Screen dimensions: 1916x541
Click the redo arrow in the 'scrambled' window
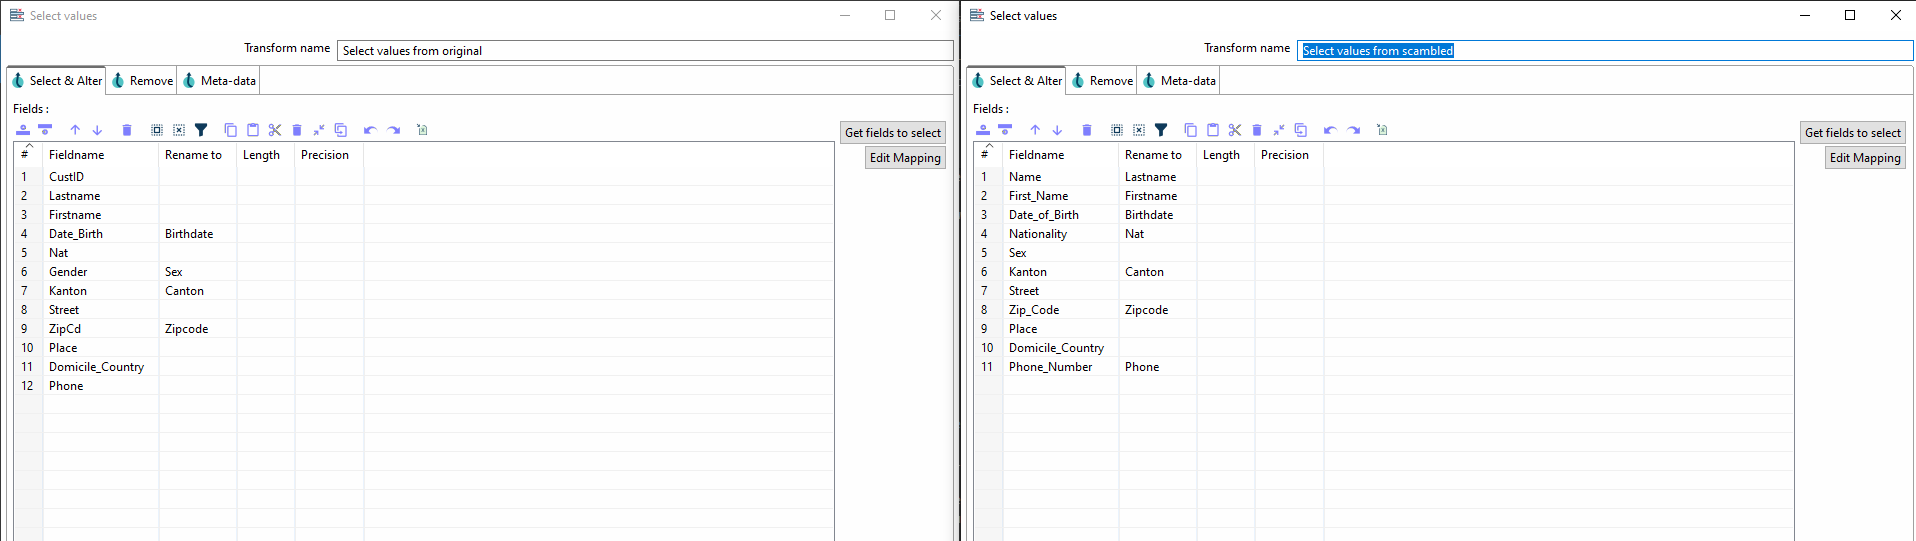[1354, 130]
